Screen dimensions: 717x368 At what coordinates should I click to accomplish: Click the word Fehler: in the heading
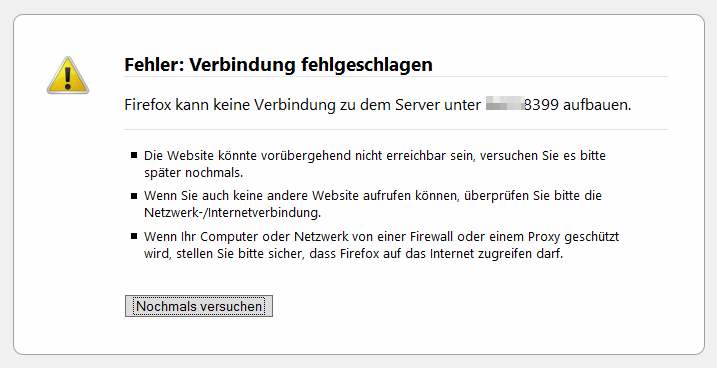[154, 64]
